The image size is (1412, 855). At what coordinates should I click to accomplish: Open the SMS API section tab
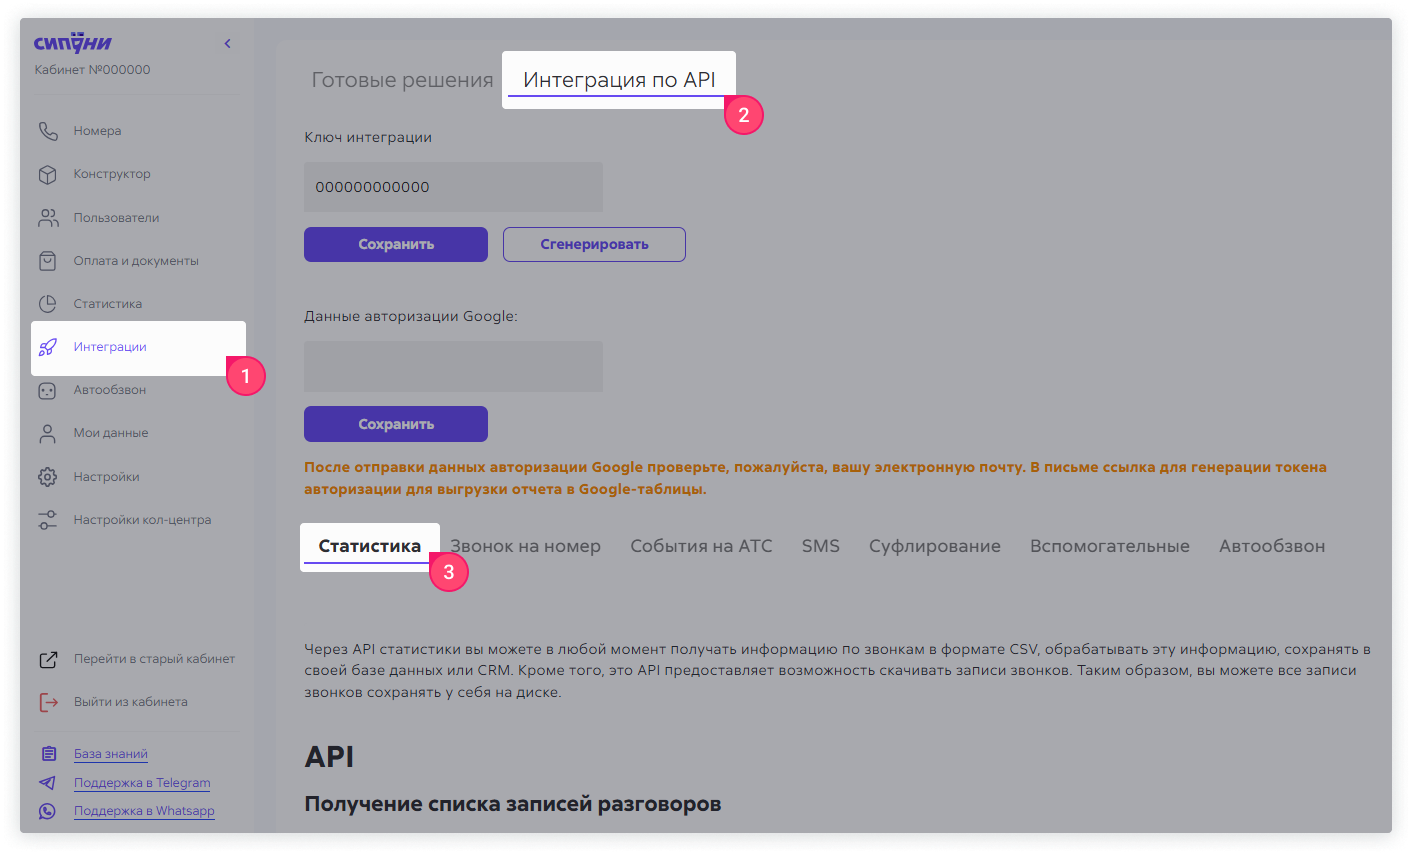tap(820, 545)
